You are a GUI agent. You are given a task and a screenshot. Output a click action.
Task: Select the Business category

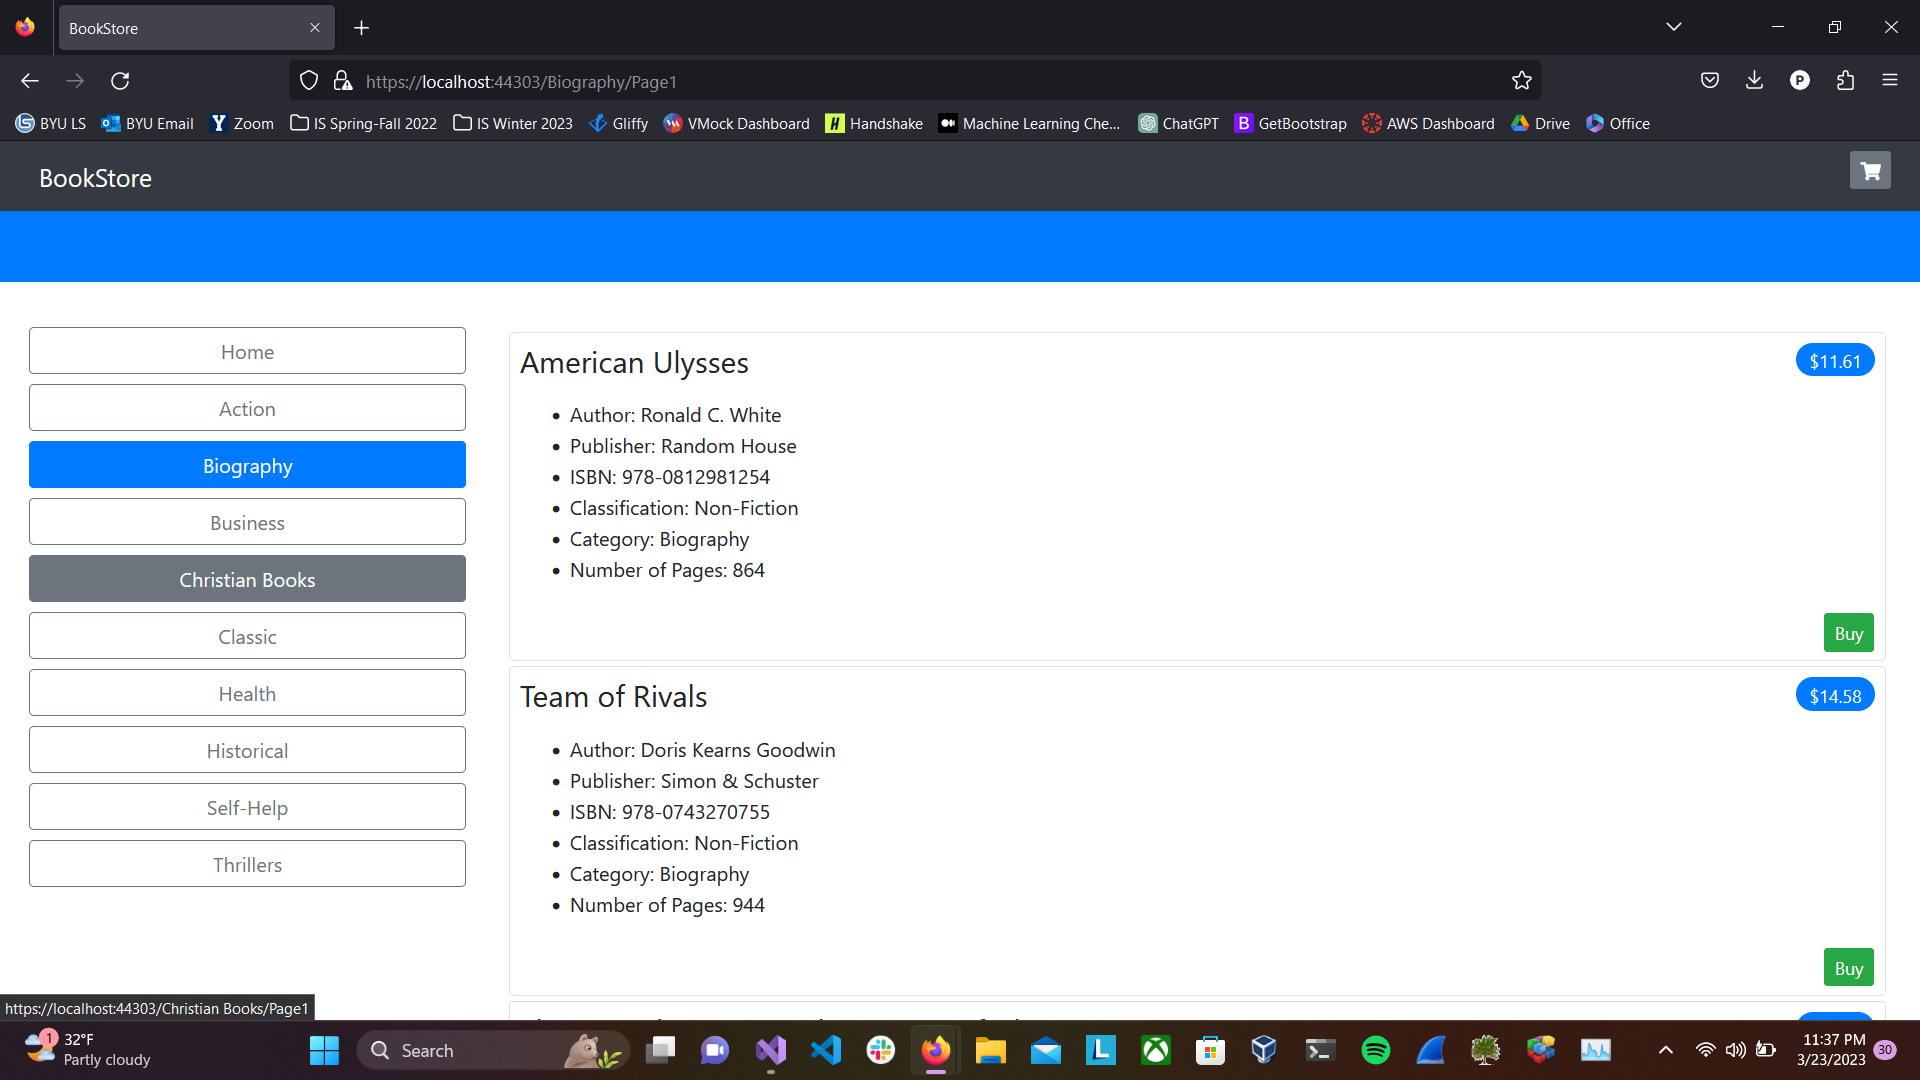(247, 522)
